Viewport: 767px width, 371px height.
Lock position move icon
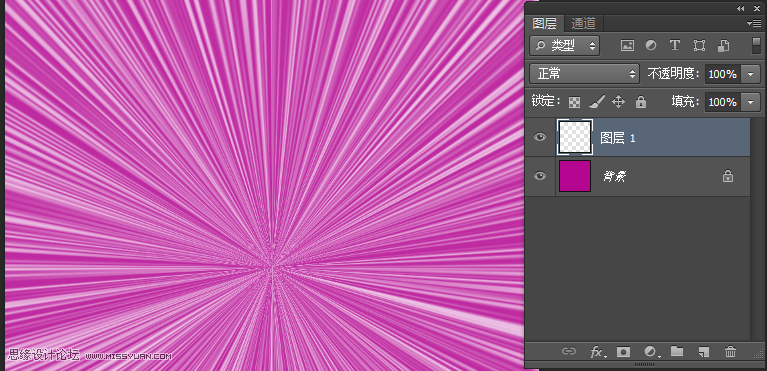(619, 102)
